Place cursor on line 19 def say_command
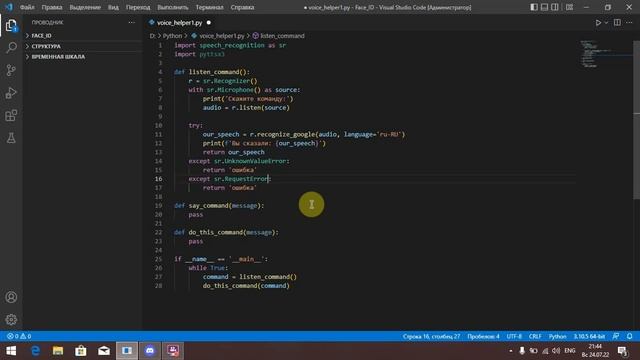This screenshot has width=640, height=360. click(219, 206)
